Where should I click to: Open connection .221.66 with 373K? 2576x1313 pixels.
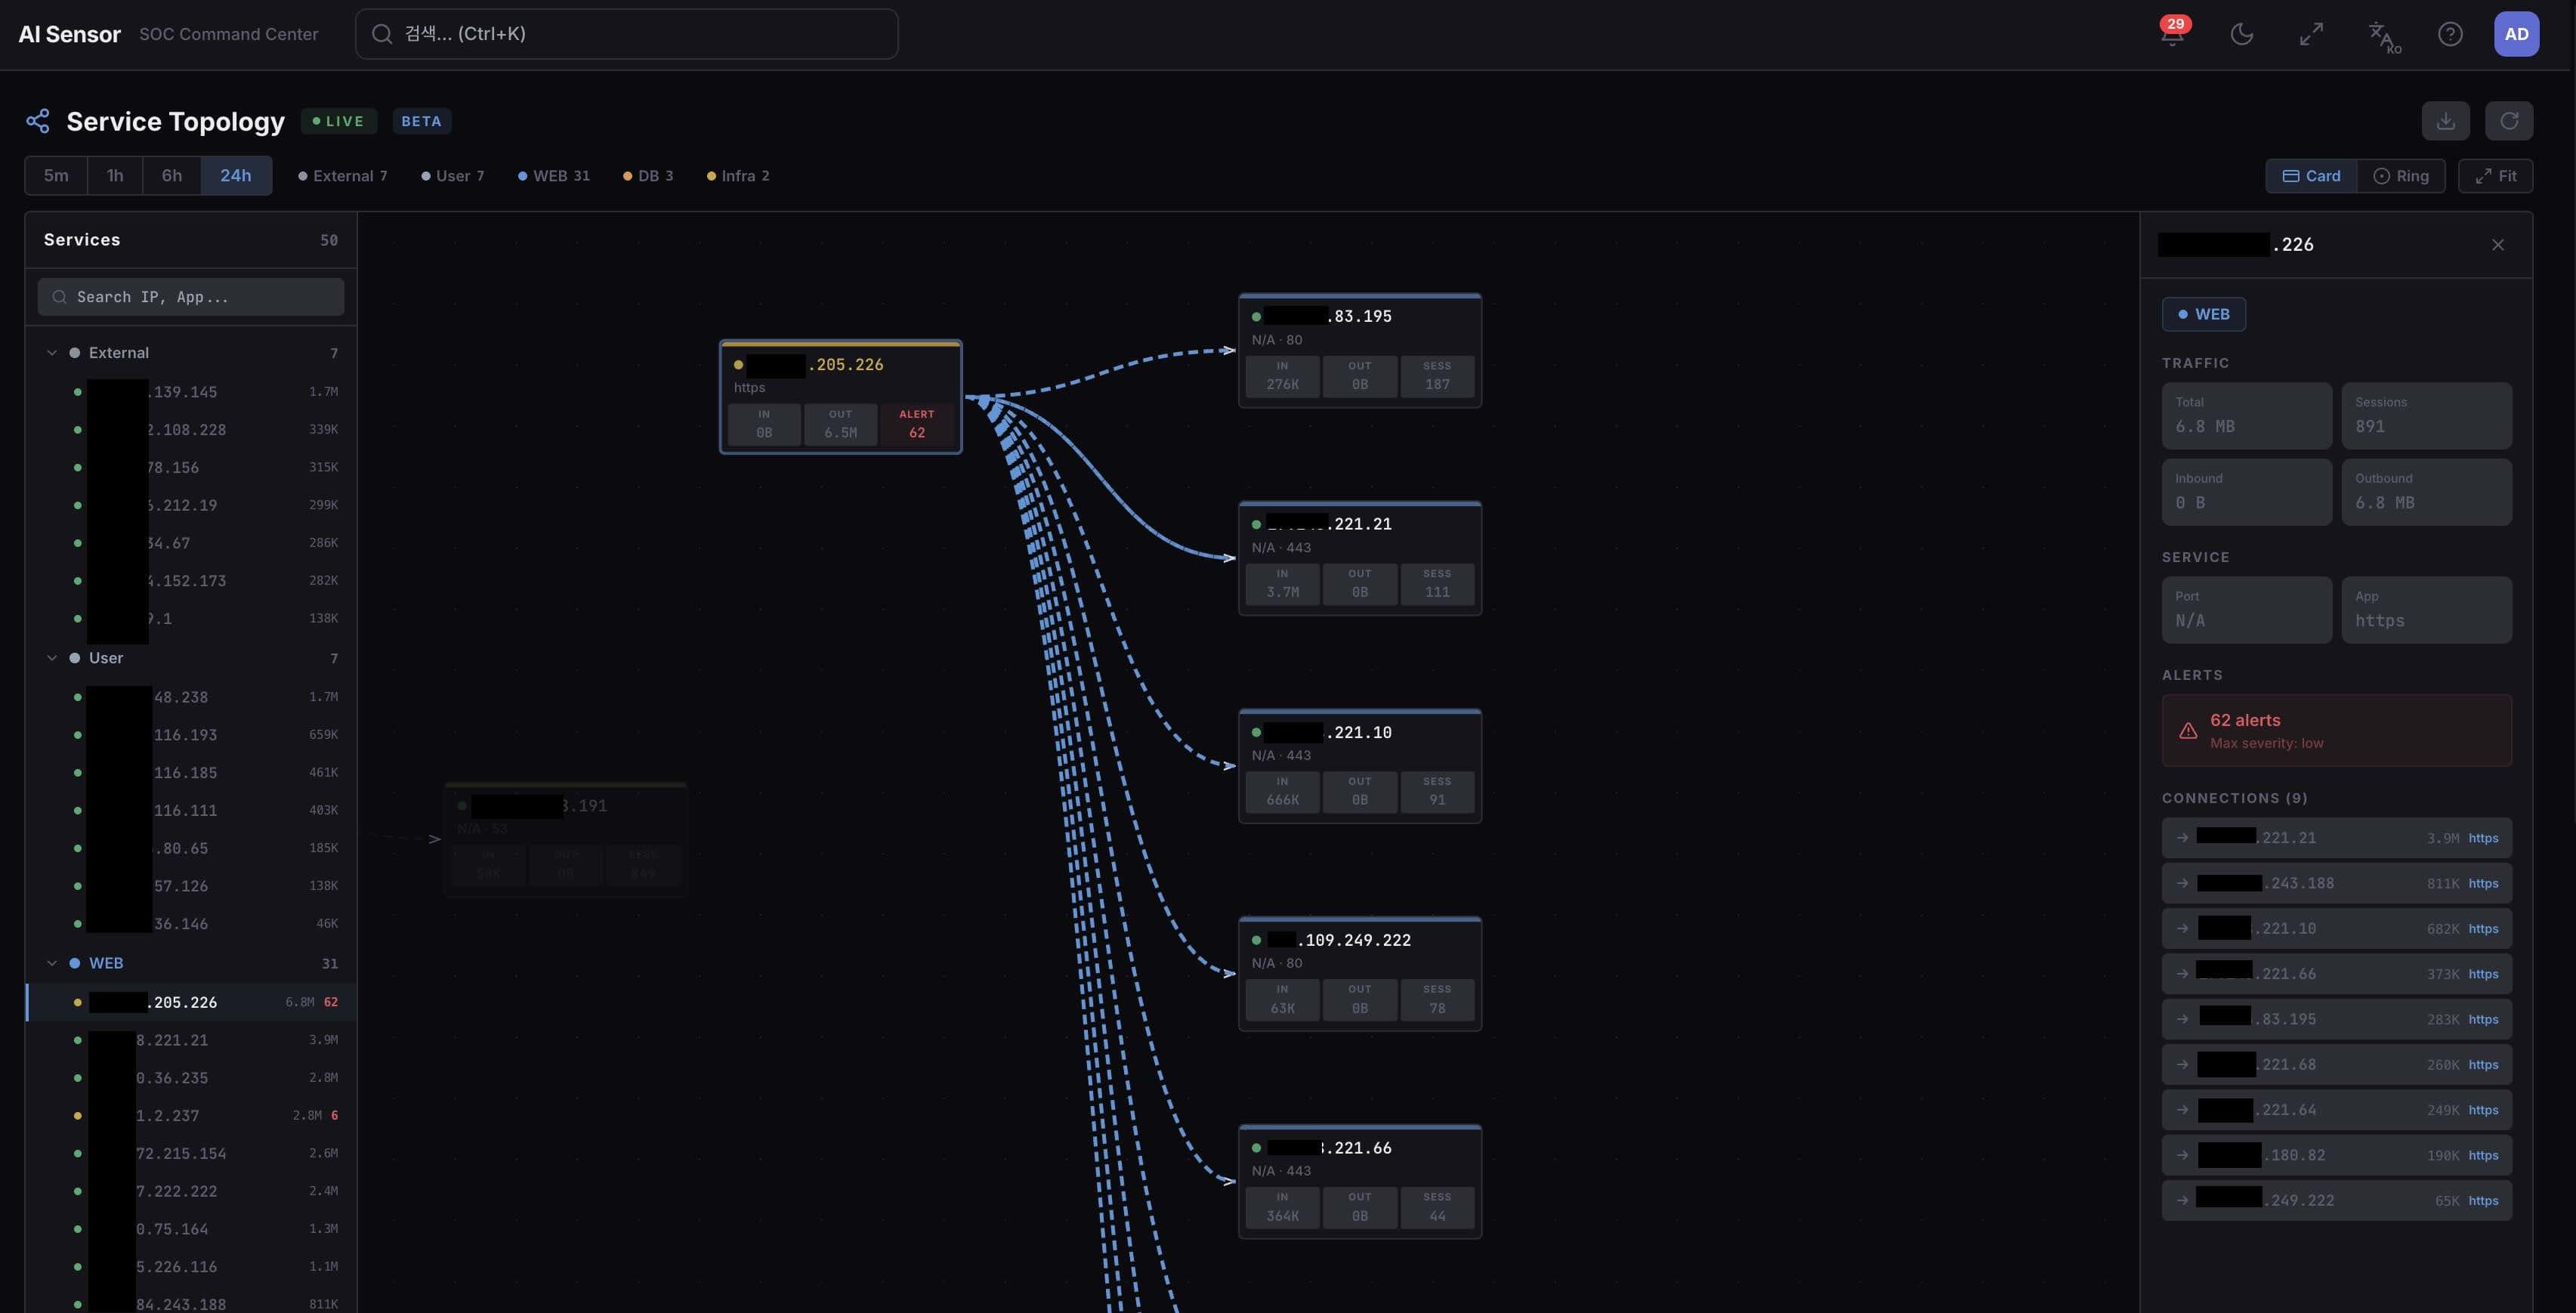[2336, 974]
